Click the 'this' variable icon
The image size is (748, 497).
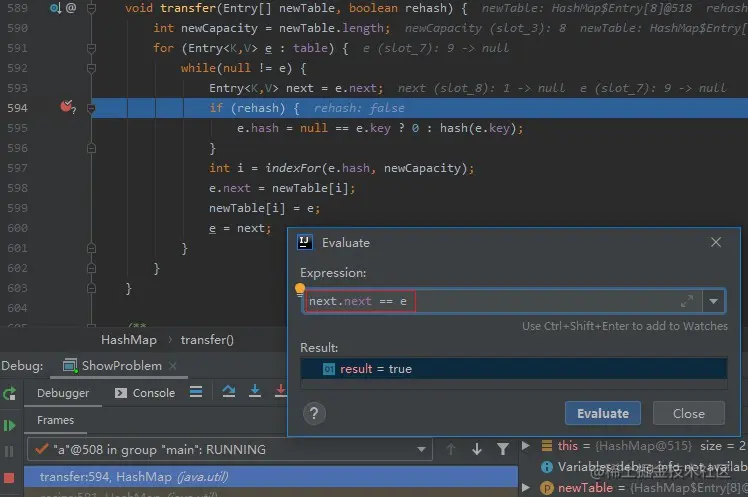tap(547, 445)
